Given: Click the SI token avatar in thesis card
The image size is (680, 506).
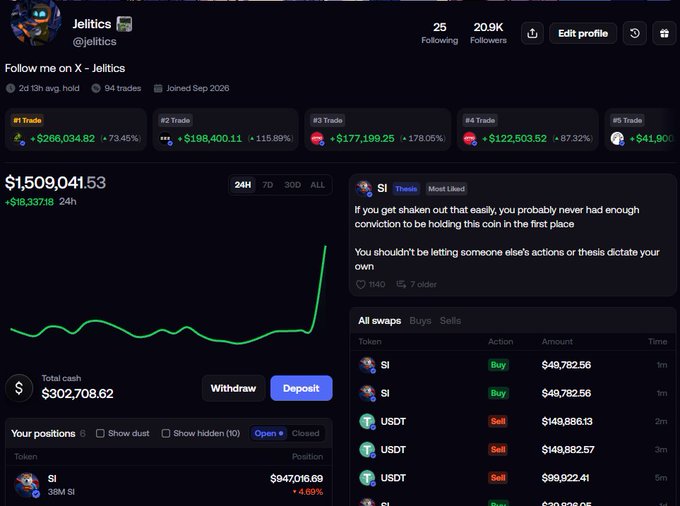Looking at the screenshot, I should 364,189.
